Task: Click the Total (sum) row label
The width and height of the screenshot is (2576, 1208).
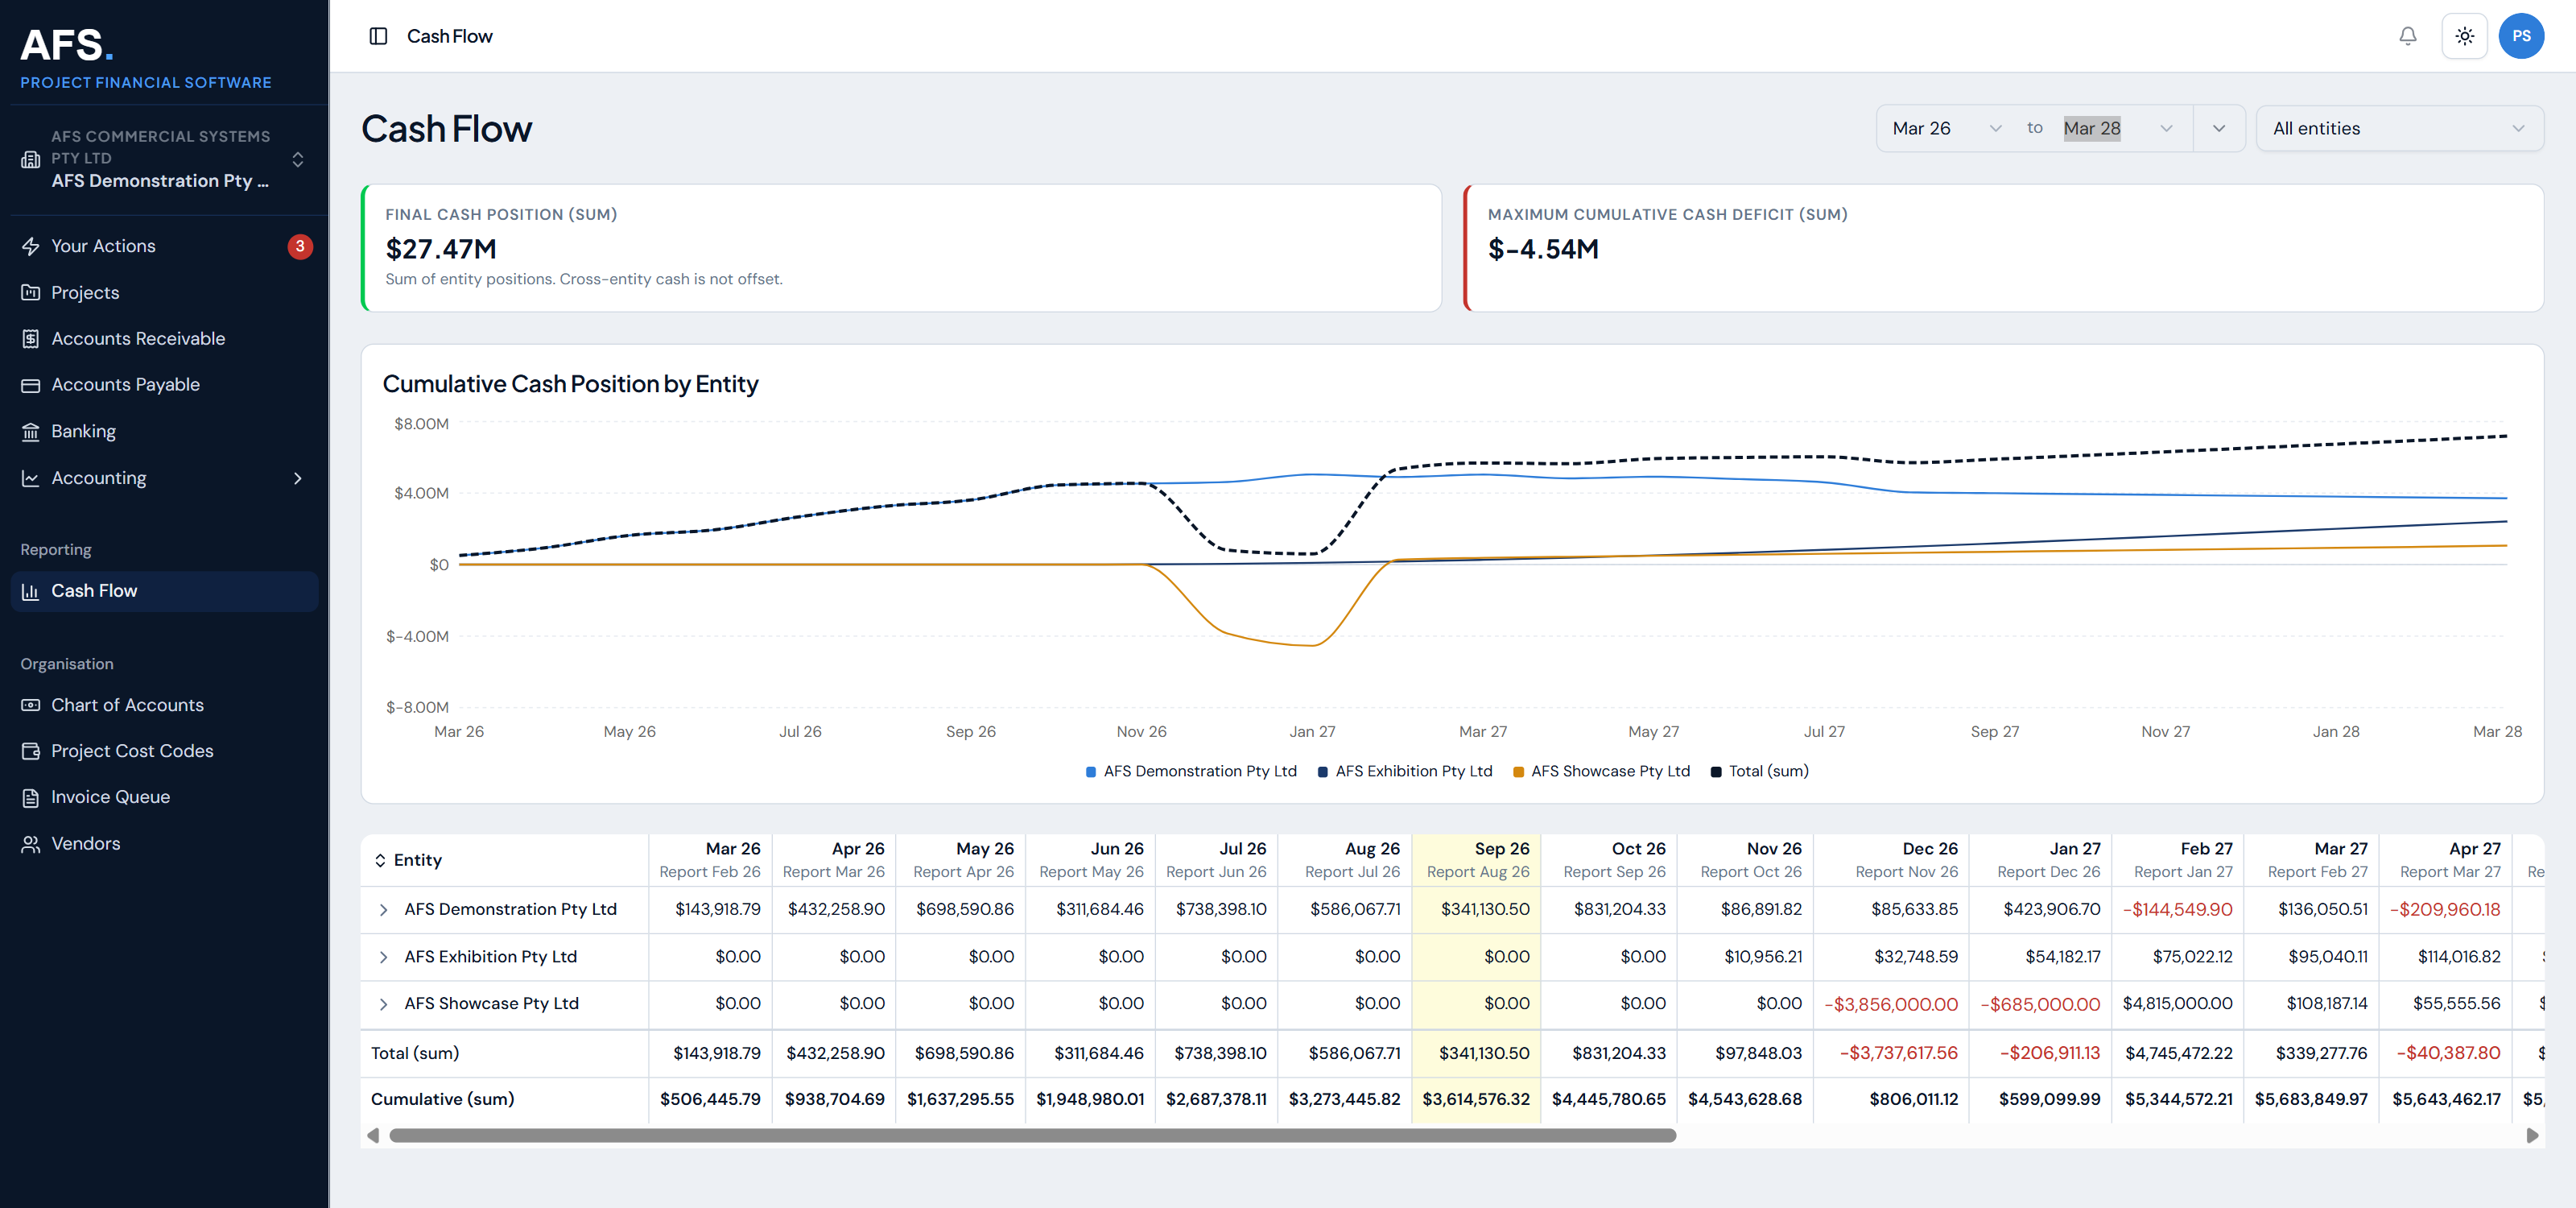Action: (415, 1053)
